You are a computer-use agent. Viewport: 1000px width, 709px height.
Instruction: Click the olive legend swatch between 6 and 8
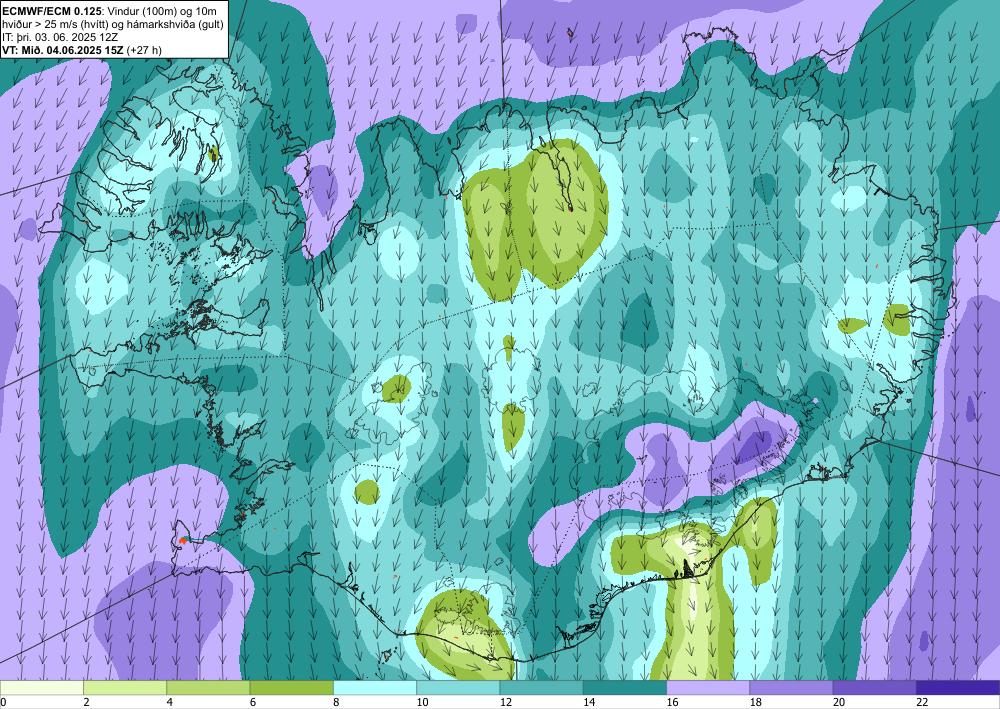point(291,688)
